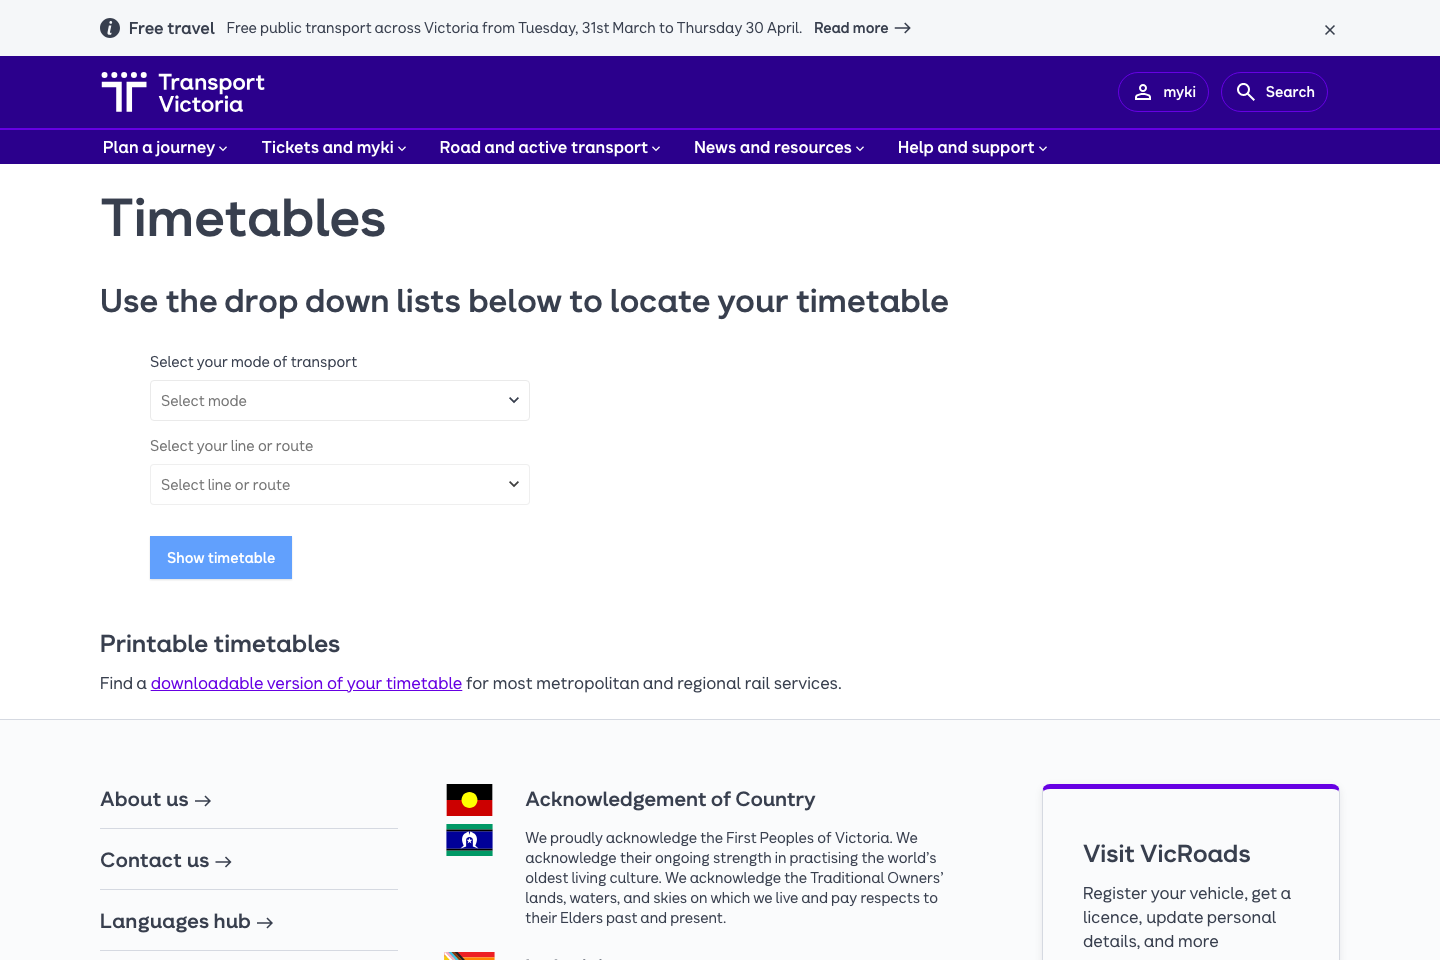Click the myki account person icon
1440x960 pixels.
click(x=1143, y=92)
